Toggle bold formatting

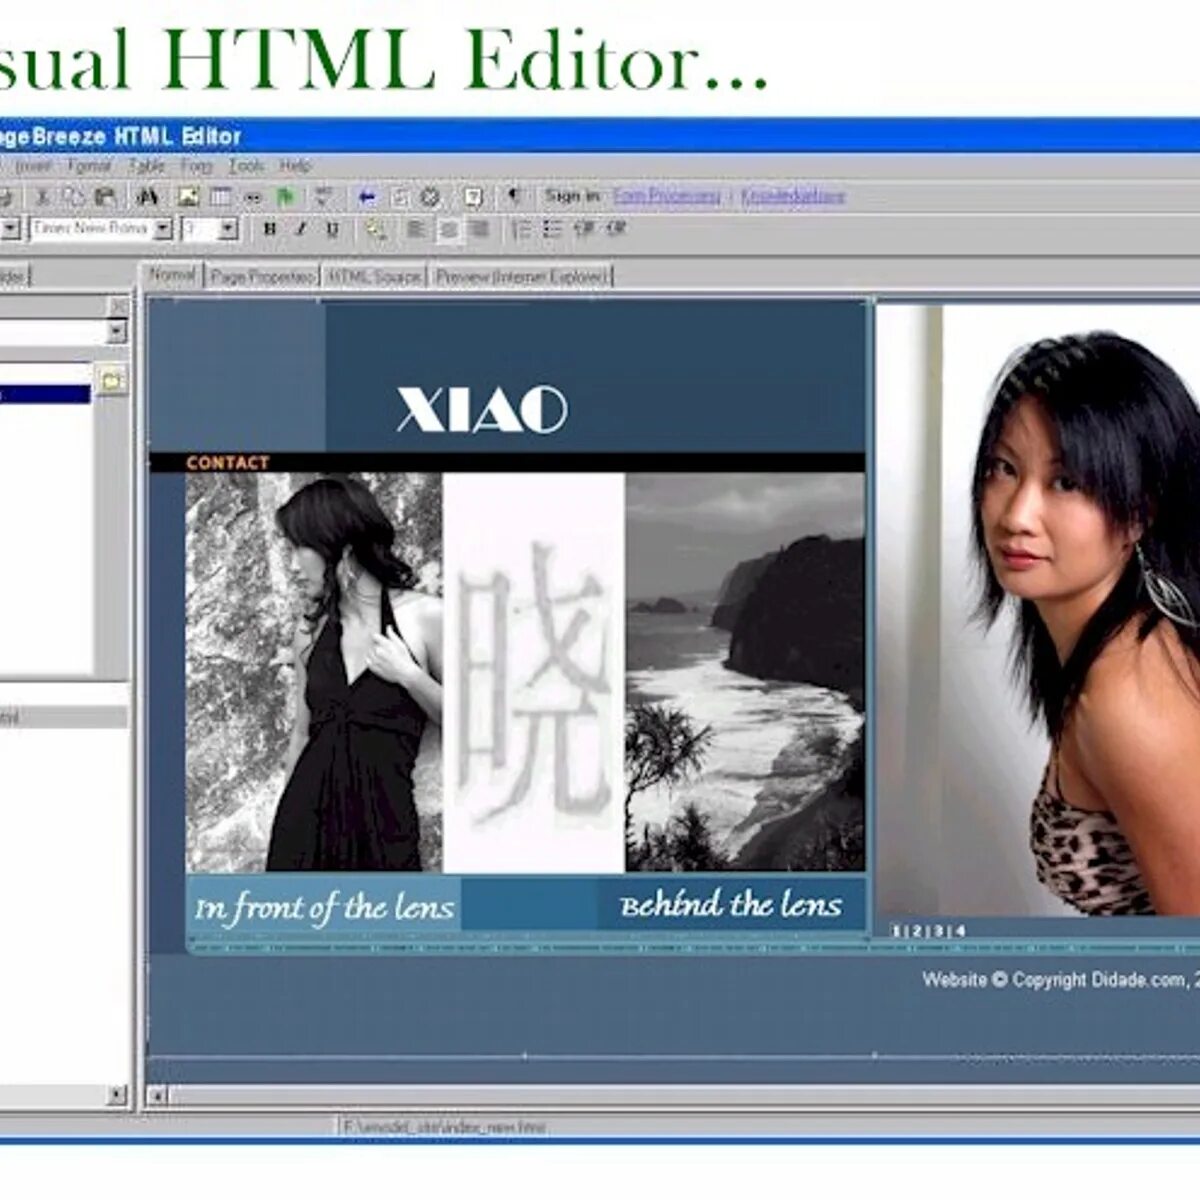click(x=269, y=229)
